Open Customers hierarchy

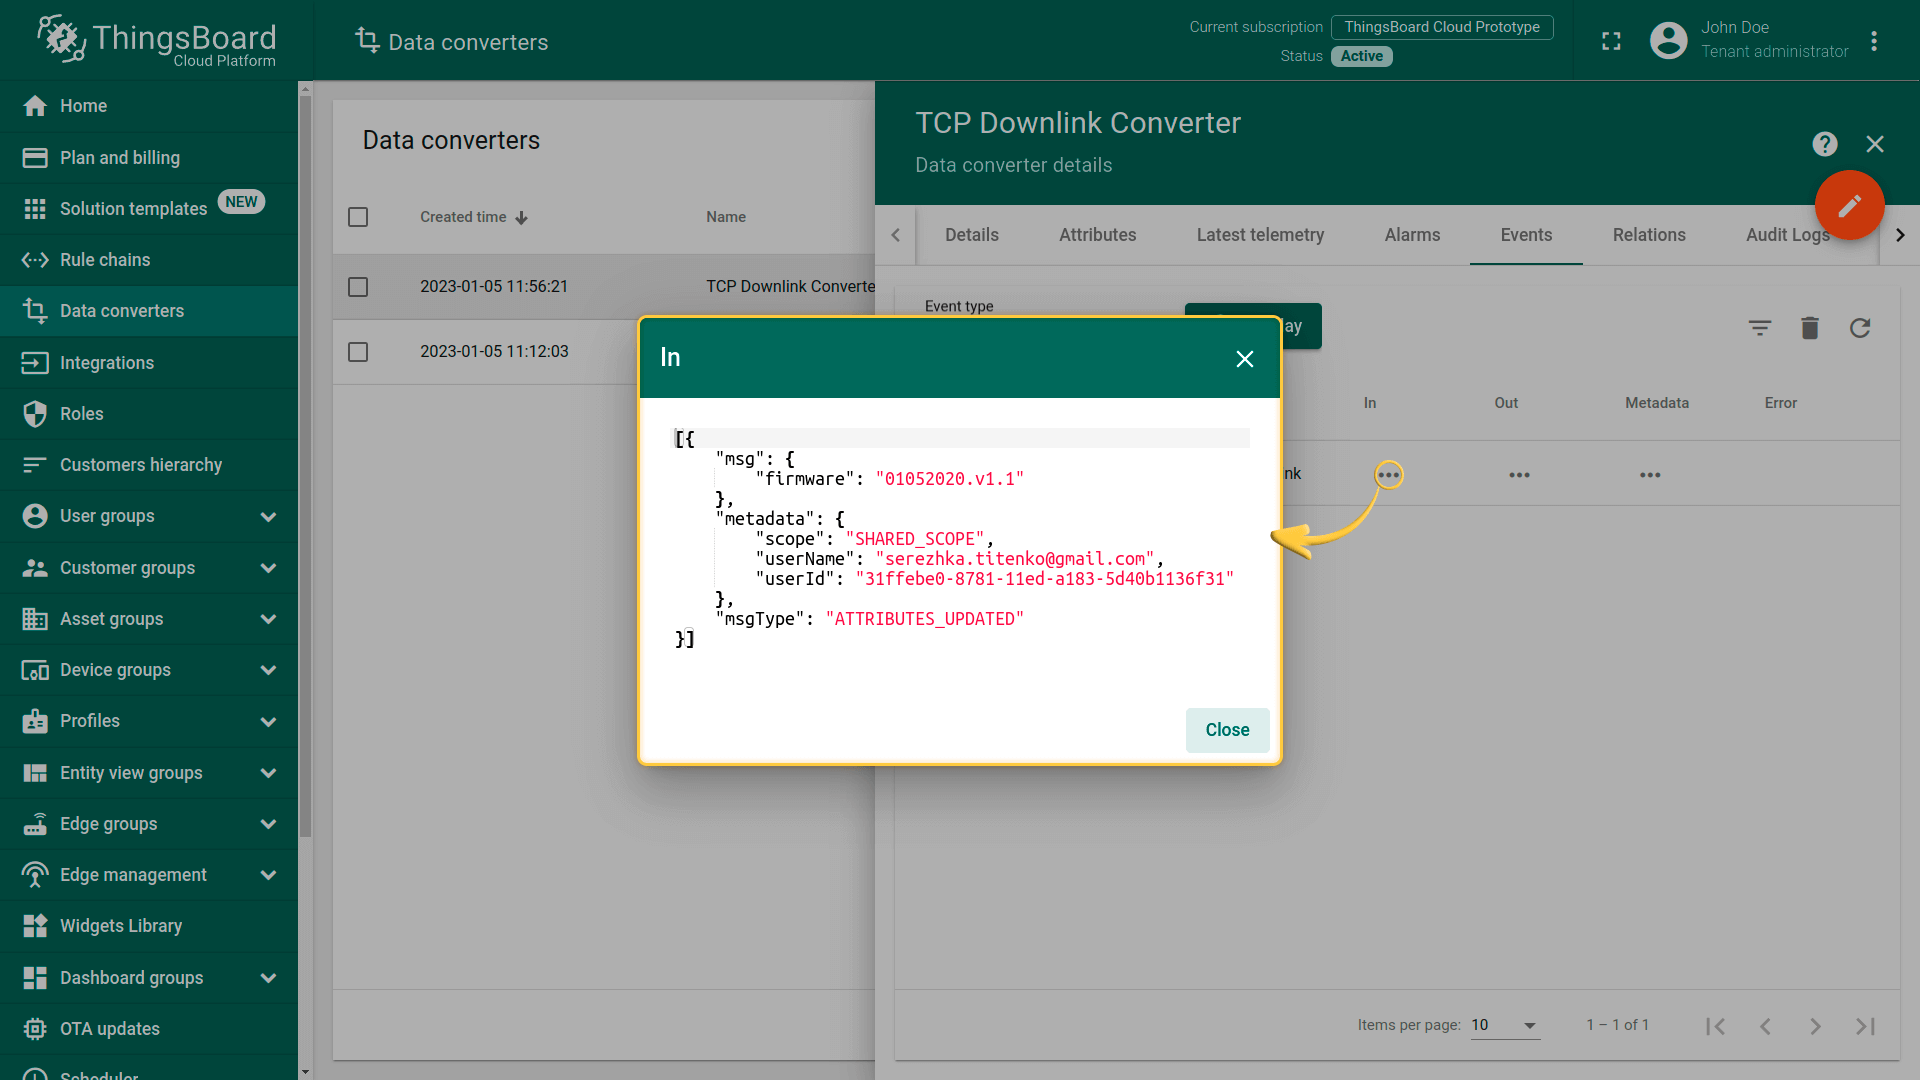(149, 465)
